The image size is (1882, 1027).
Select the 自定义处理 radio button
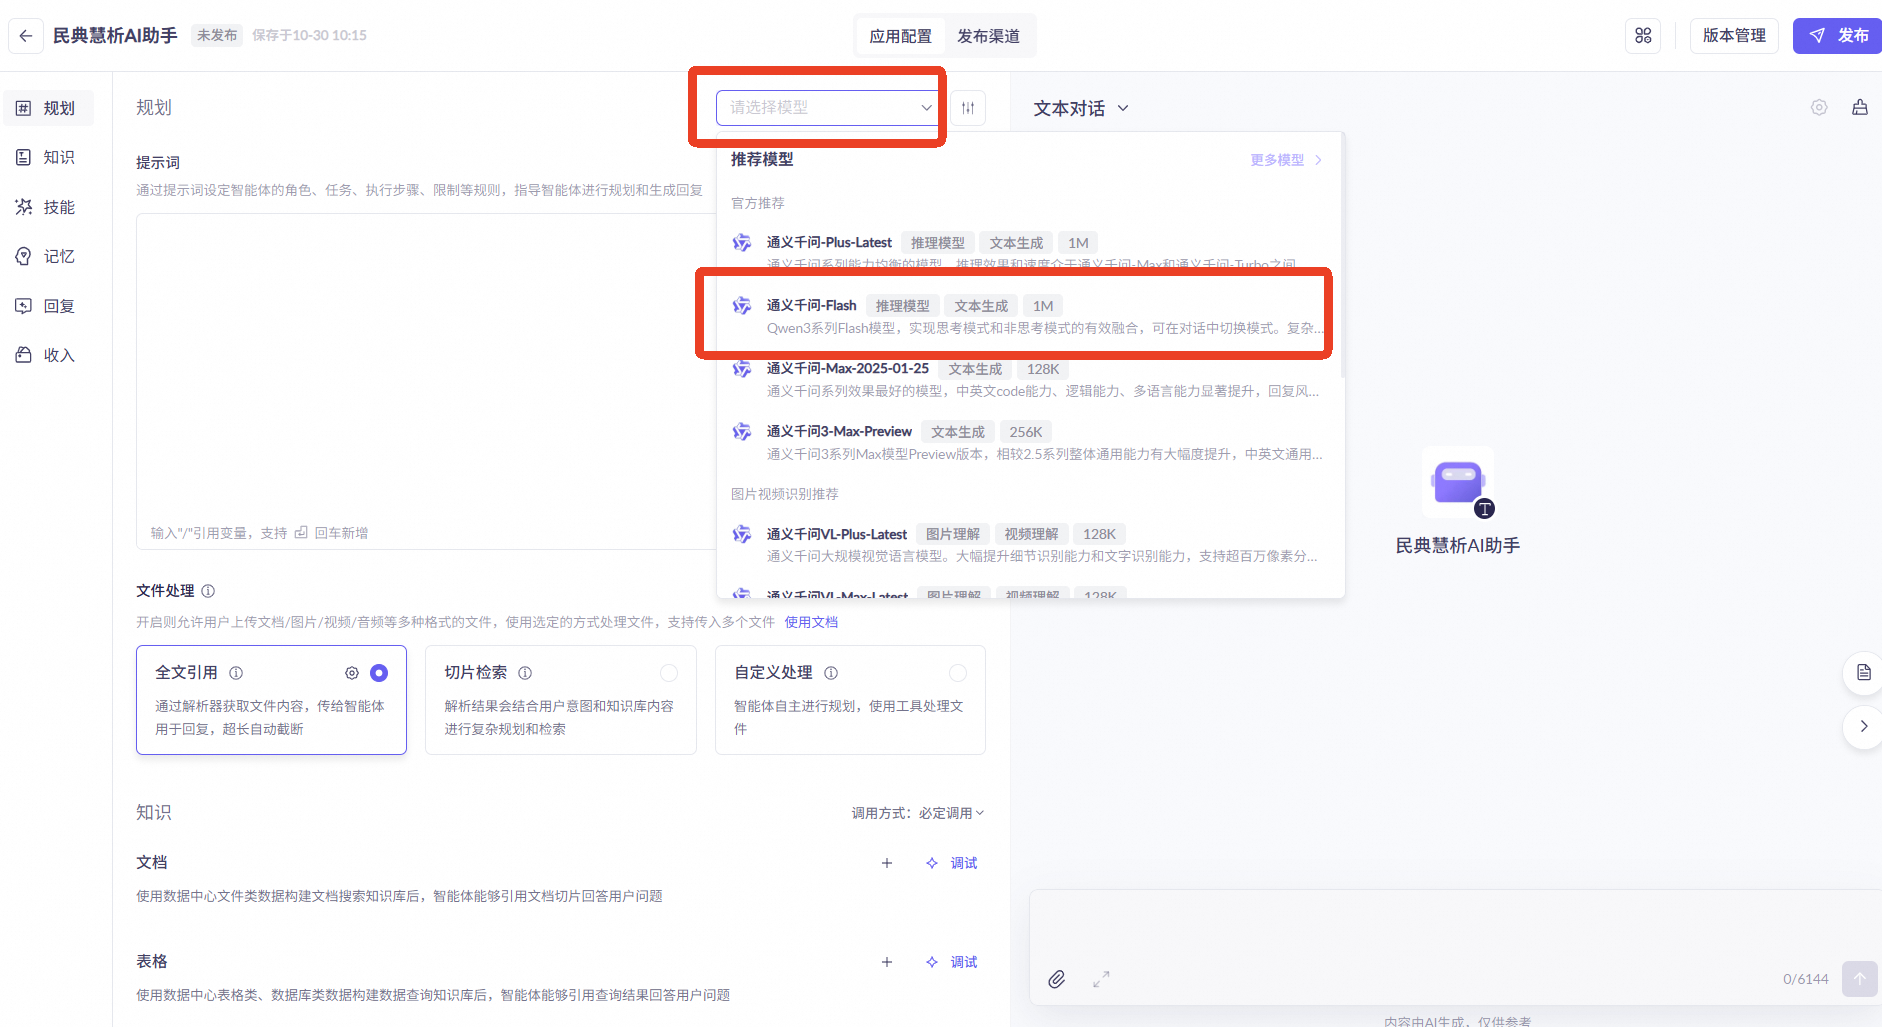(x=958, y=673)
